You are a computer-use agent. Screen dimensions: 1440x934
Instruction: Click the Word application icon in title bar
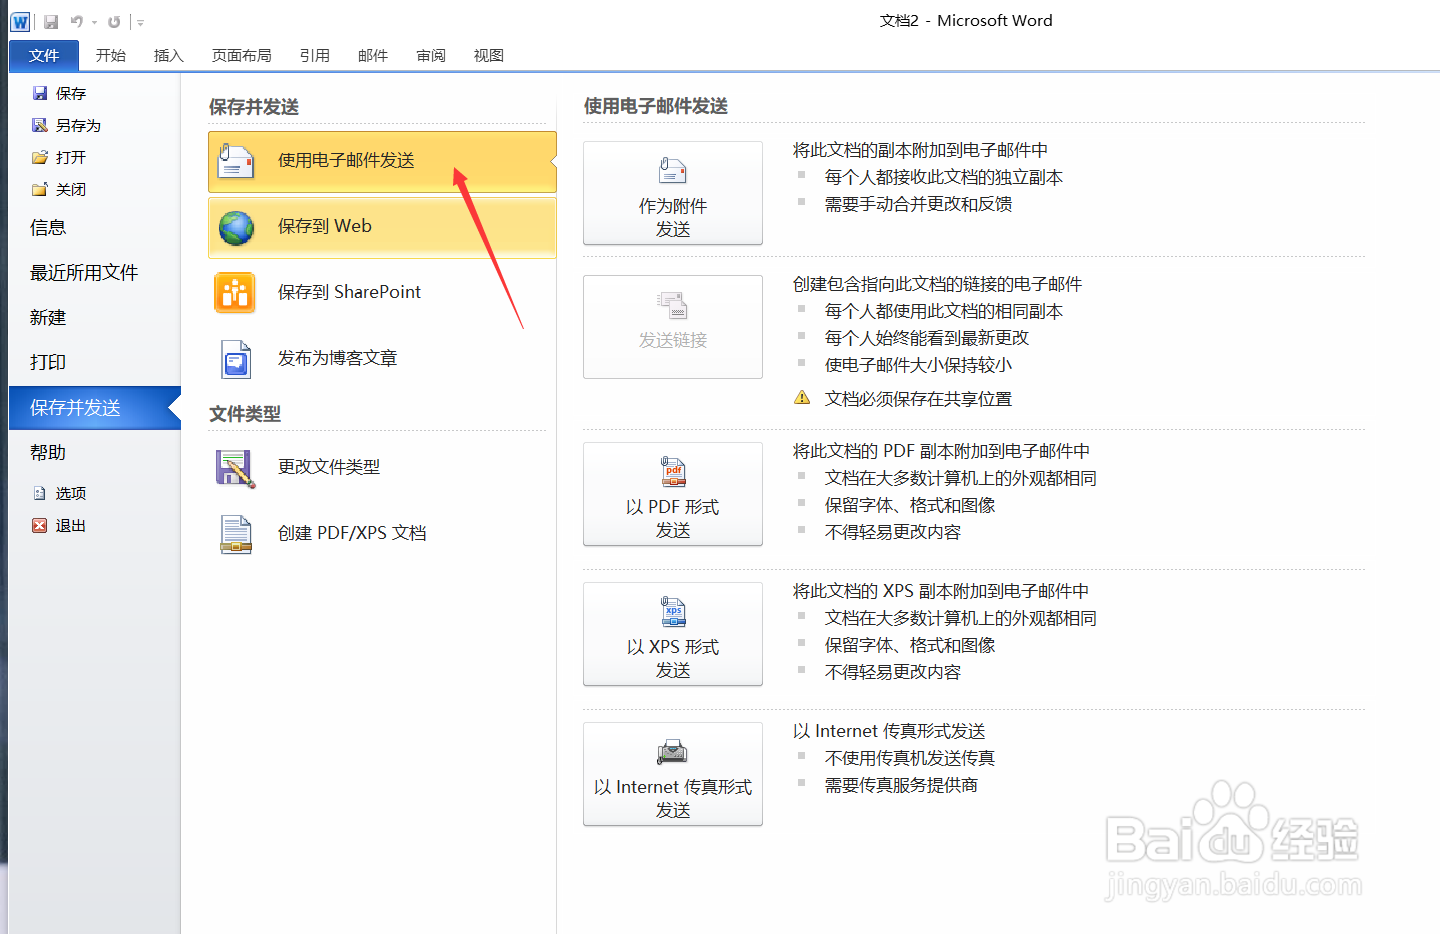click(x=20, y=21)
